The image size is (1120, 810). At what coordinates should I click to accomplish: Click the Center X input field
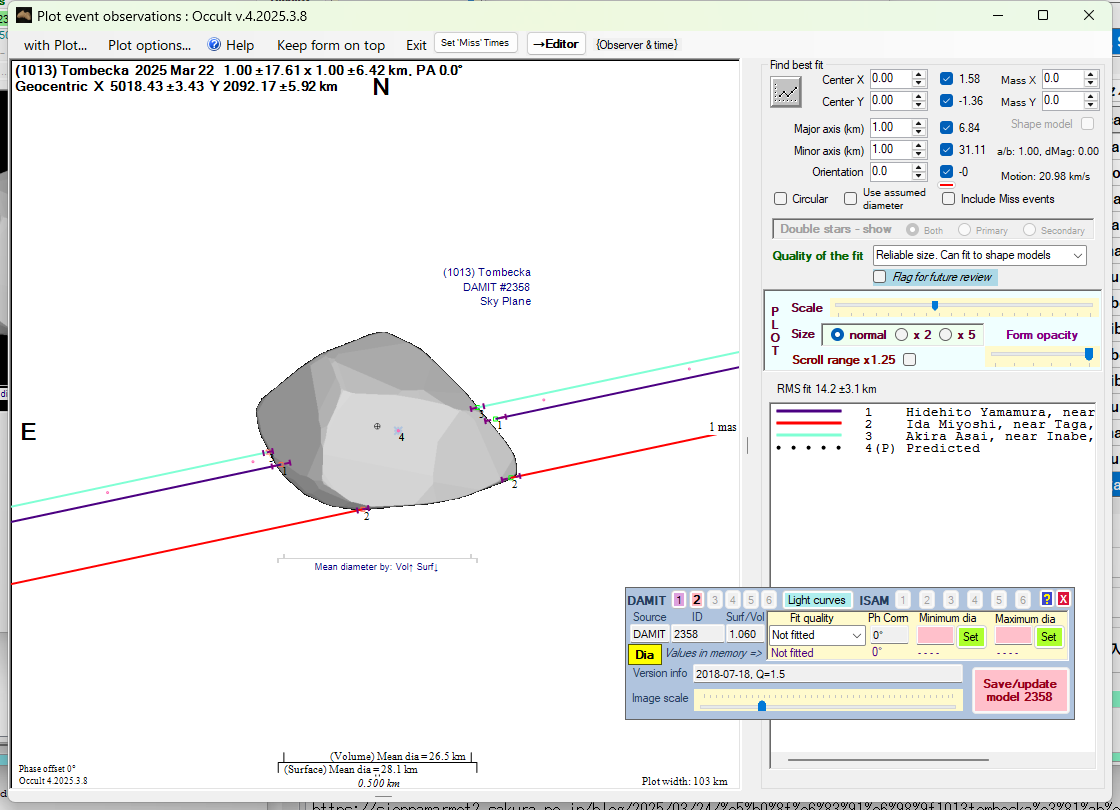889,79
